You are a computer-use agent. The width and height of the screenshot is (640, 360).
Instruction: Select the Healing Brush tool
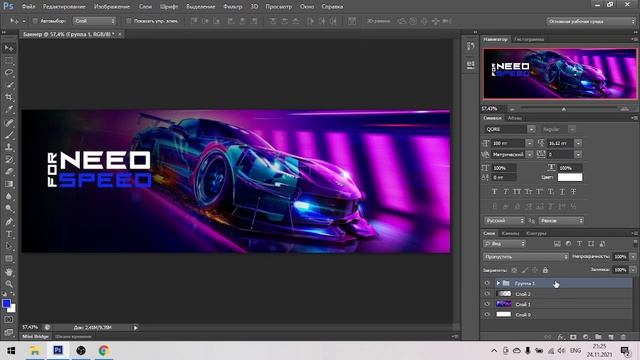click(x=9, y=122)
